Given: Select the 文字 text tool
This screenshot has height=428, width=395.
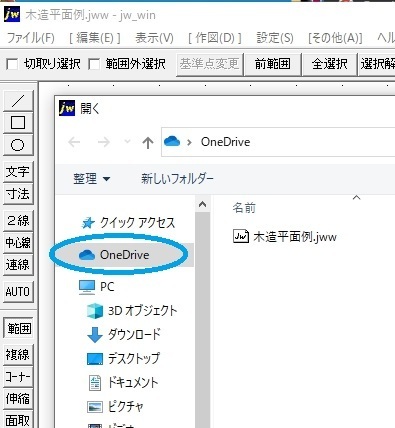Looking at the screenshot, I should [18, 172].
